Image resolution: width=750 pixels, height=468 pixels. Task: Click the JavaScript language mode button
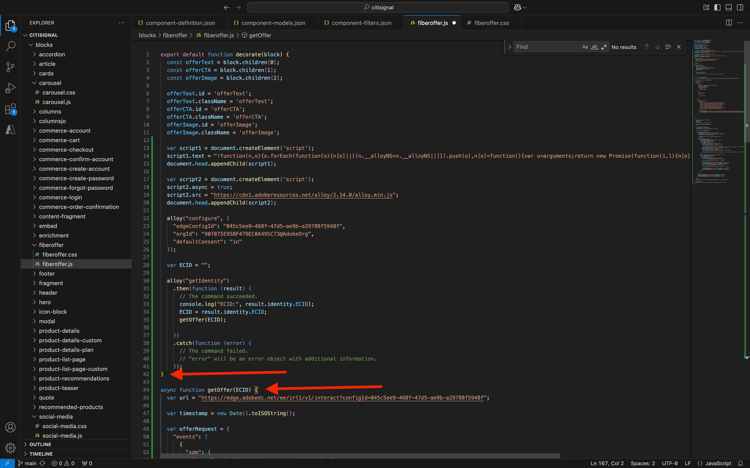[720, 463]
